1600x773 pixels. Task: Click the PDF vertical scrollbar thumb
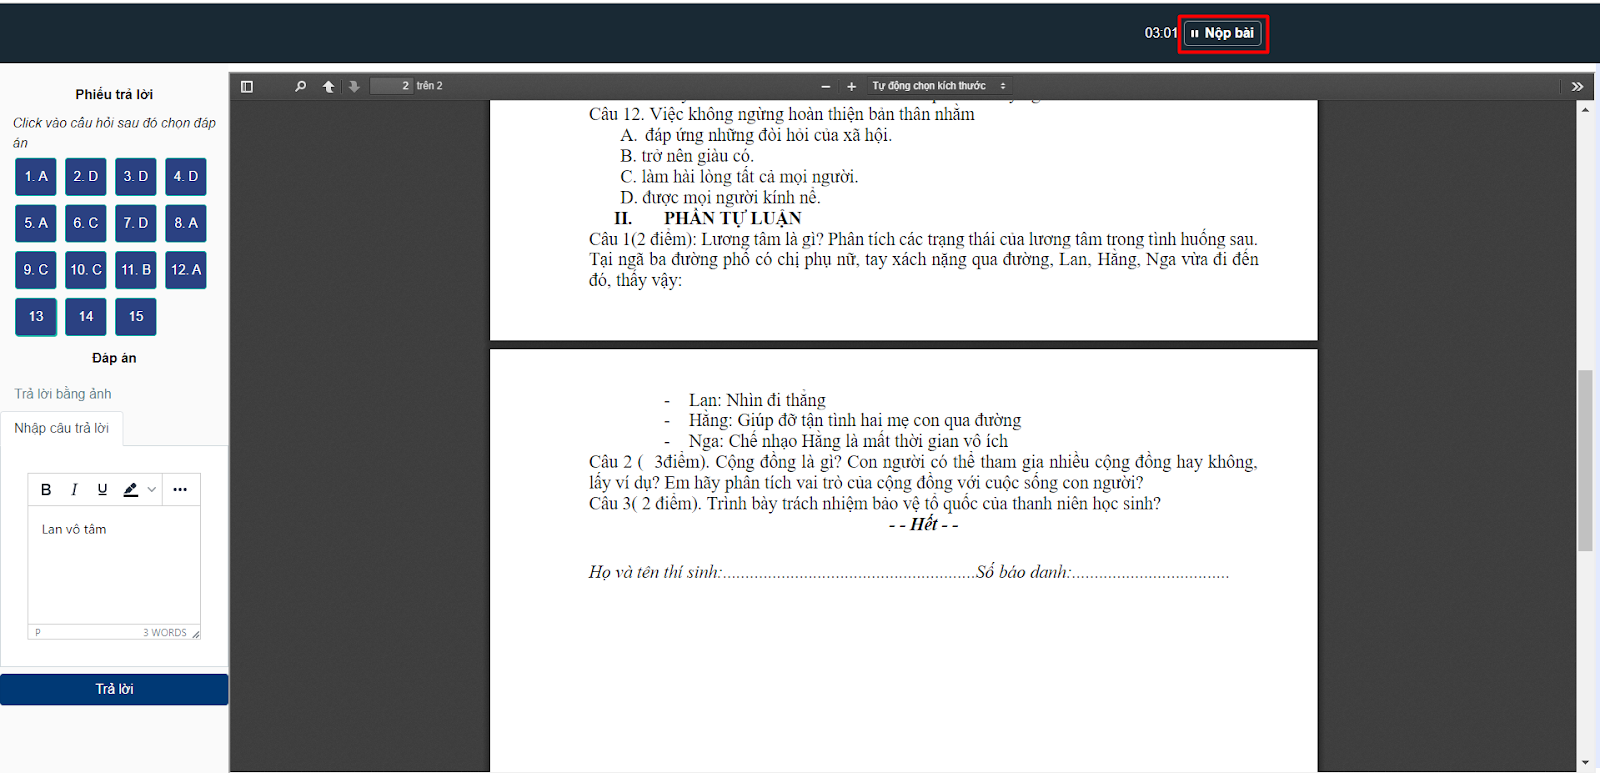pyautogui.click(x=1585, y=460)
